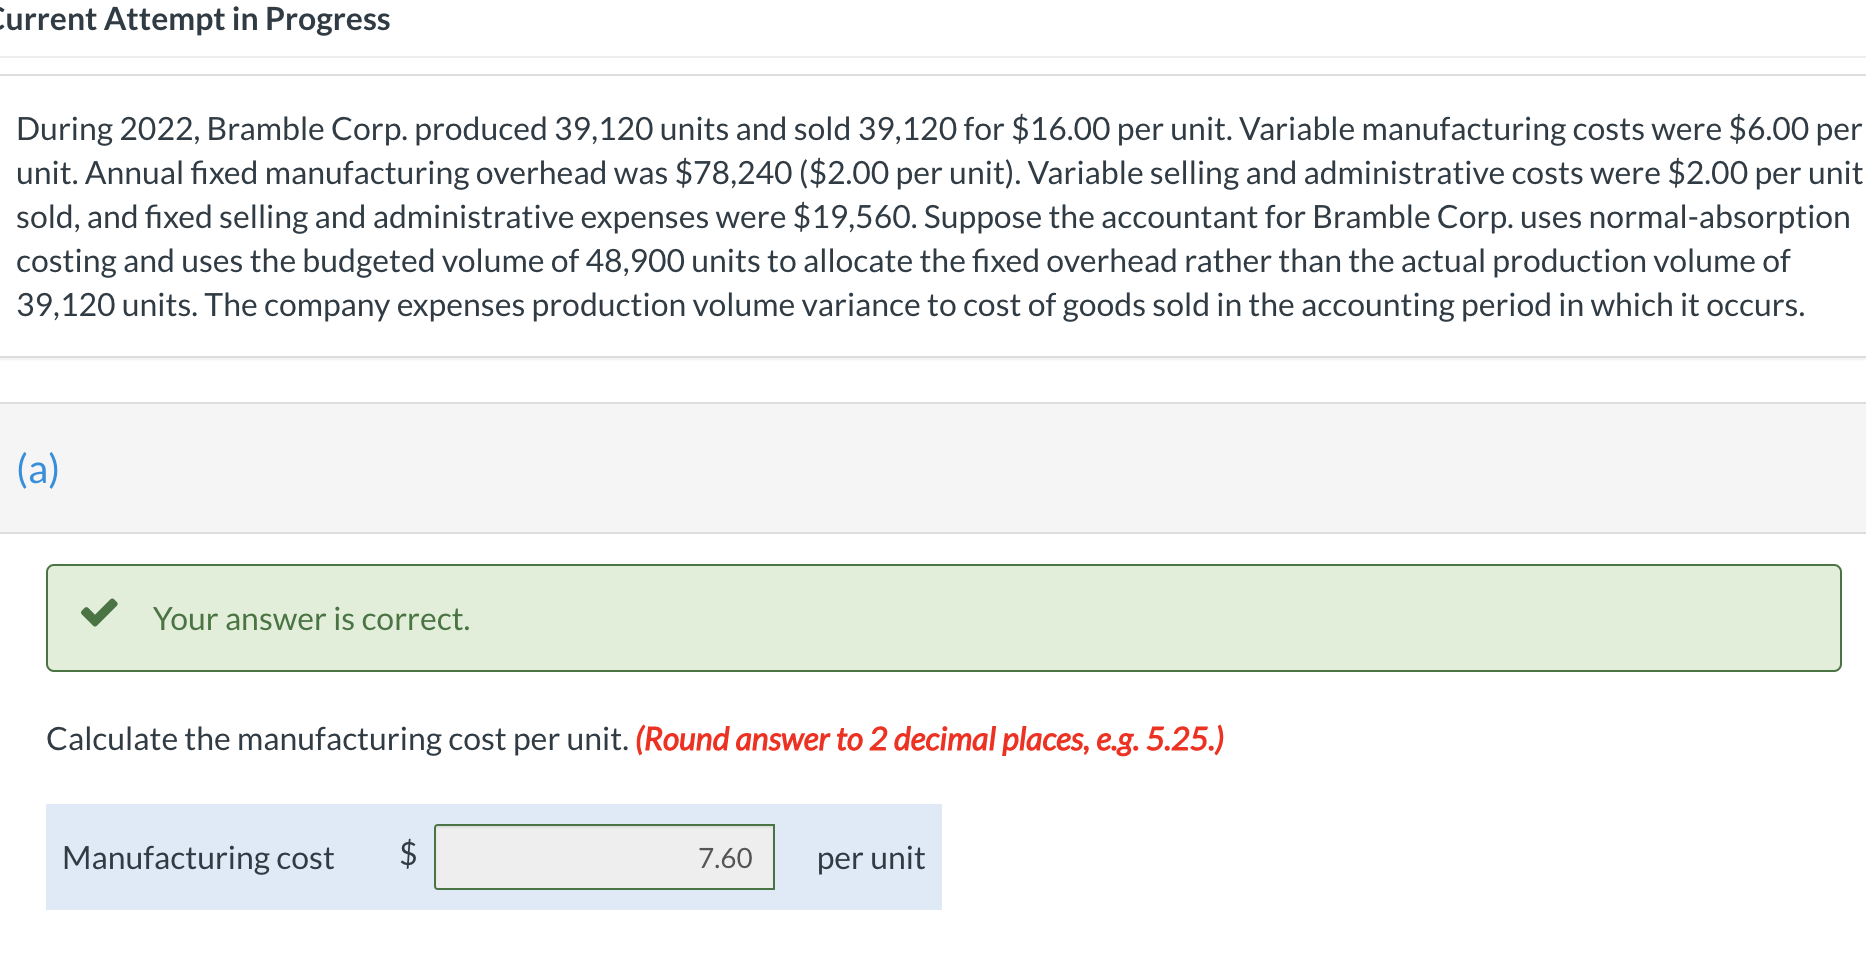Click the green checkmark icon
1866x970 pixels.
(100, 612)
